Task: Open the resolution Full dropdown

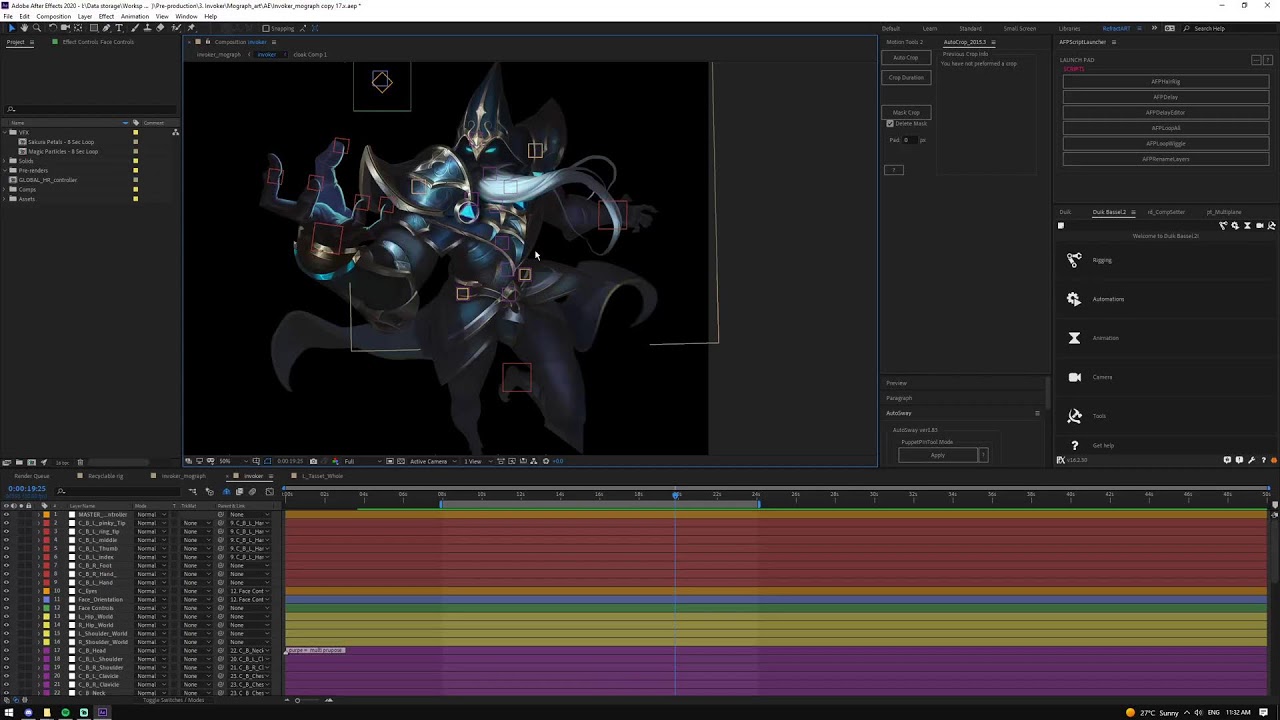Action: [x=363, y=461]
